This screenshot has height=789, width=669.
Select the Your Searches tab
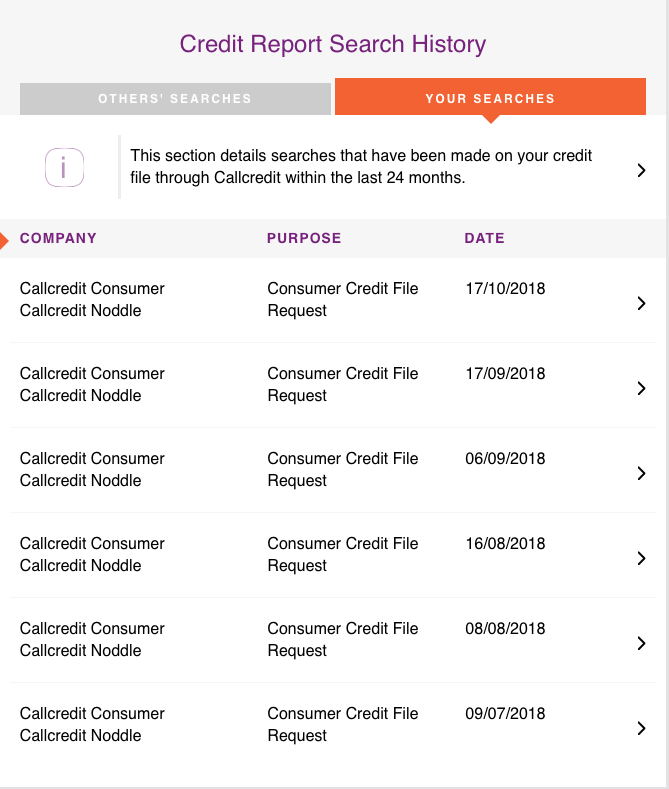pyautogui.click(x=490, y=98)
